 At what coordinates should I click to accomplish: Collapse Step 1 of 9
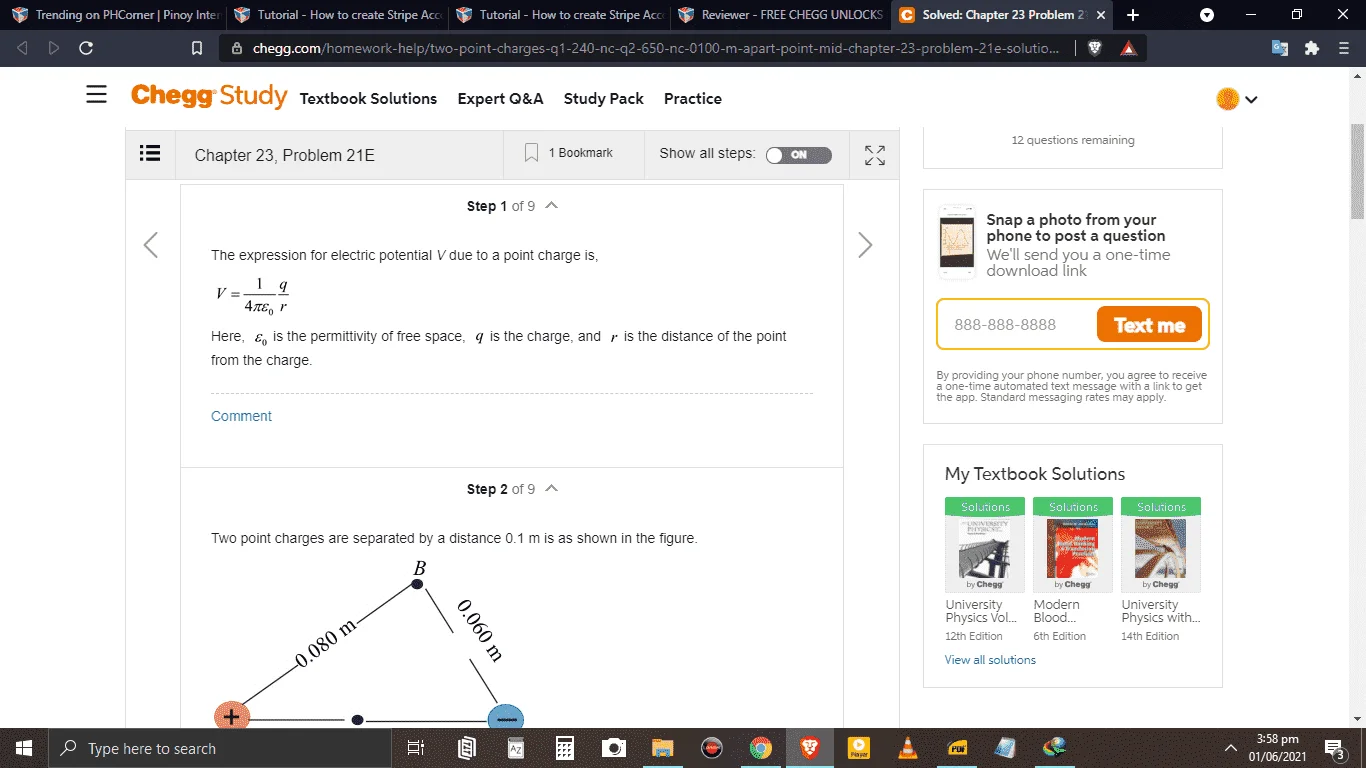point(551,205)
